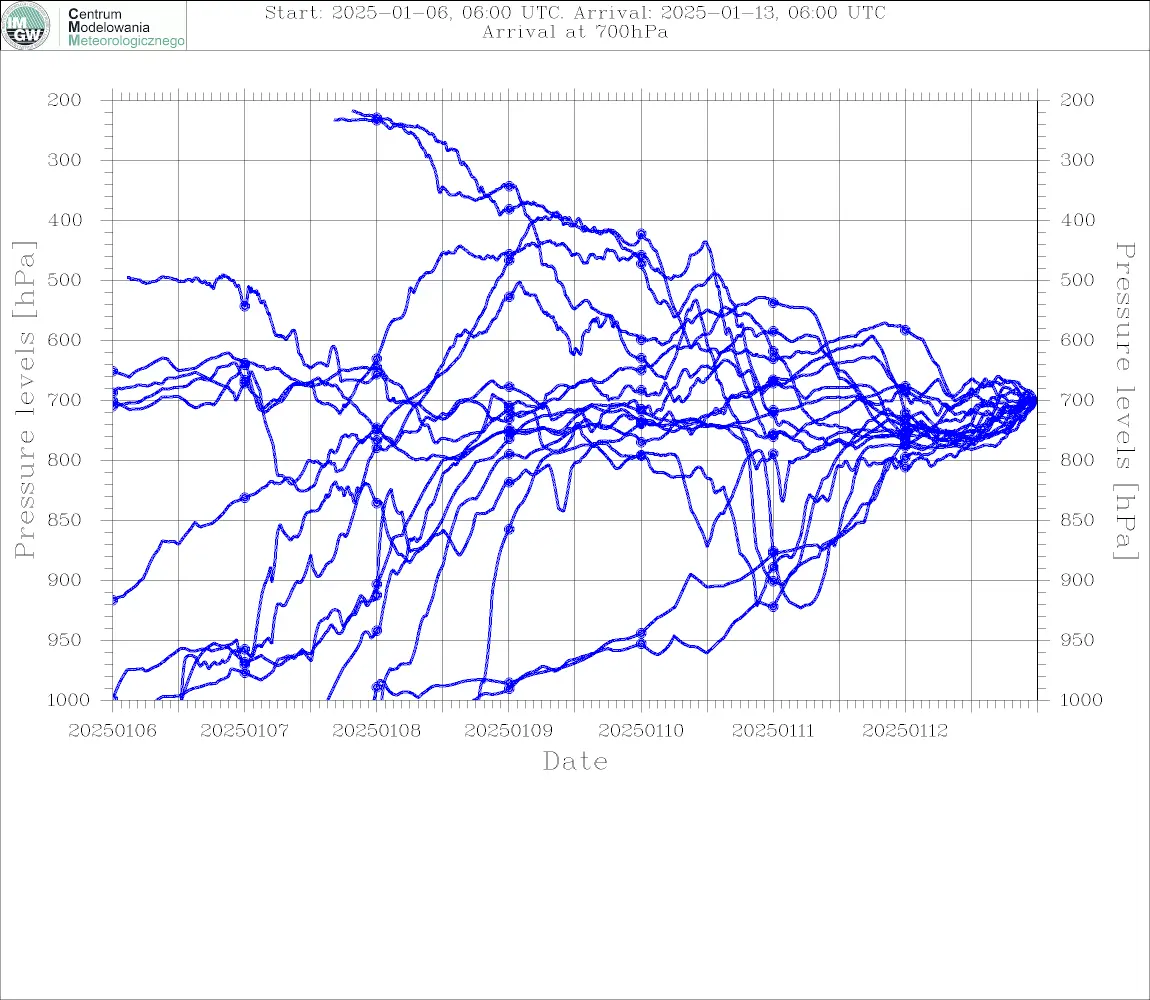Click the left axis 950 label
This screenshot has width=1150, height=1000.
pos(65,640)
